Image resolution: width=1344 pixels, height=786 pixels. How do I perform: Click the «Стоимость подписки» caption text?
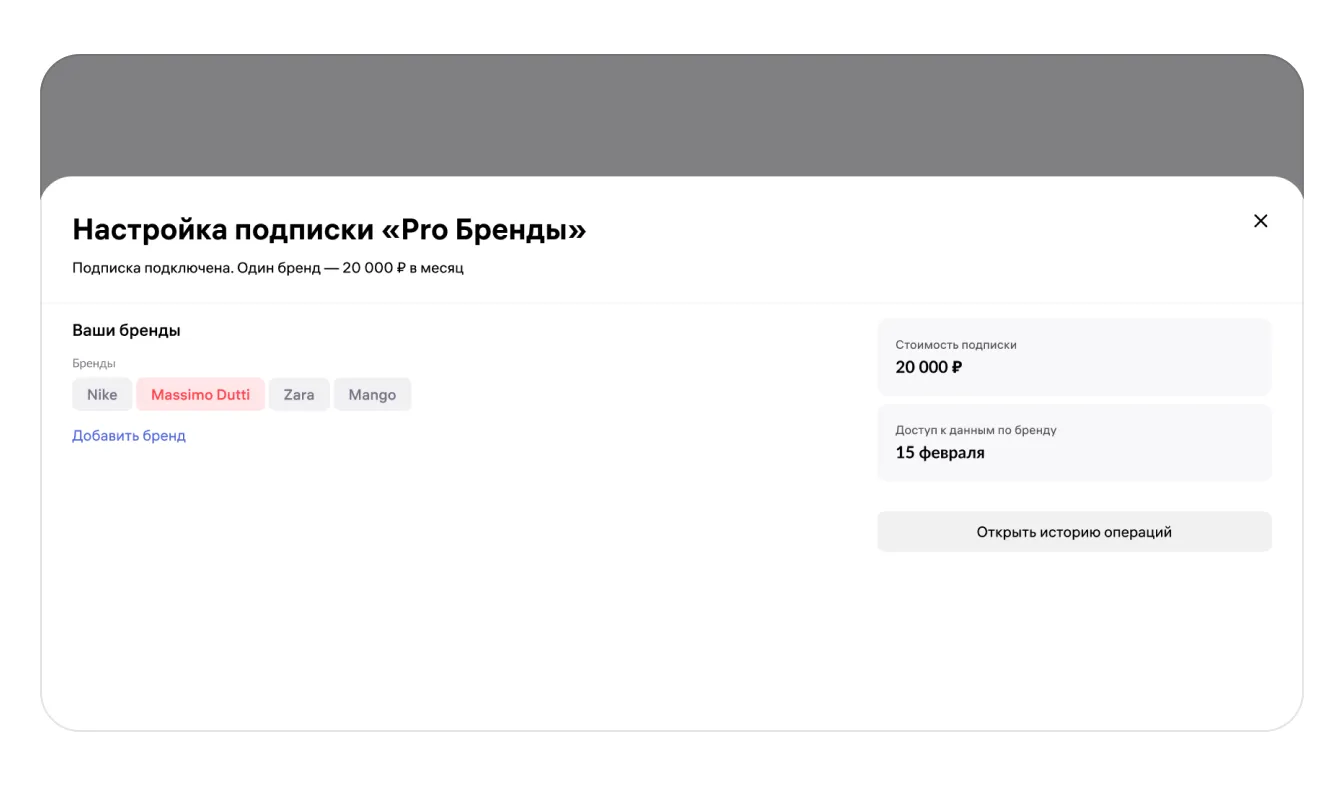click(956, 345)
